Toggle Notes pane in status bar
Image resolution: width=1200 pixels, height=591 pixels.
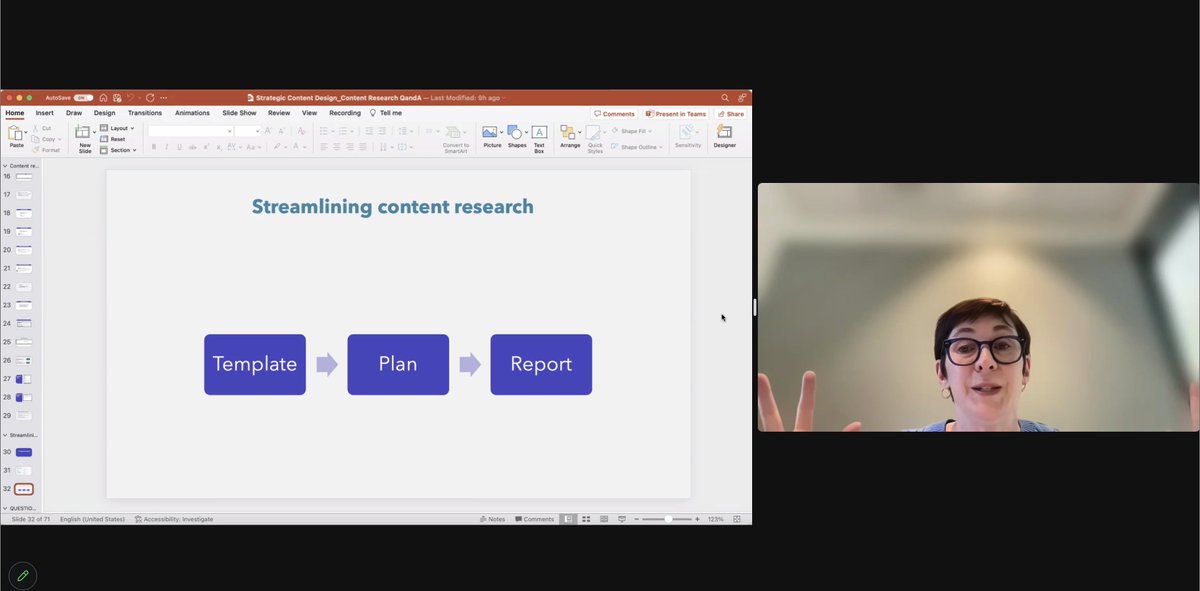point(493,519)
